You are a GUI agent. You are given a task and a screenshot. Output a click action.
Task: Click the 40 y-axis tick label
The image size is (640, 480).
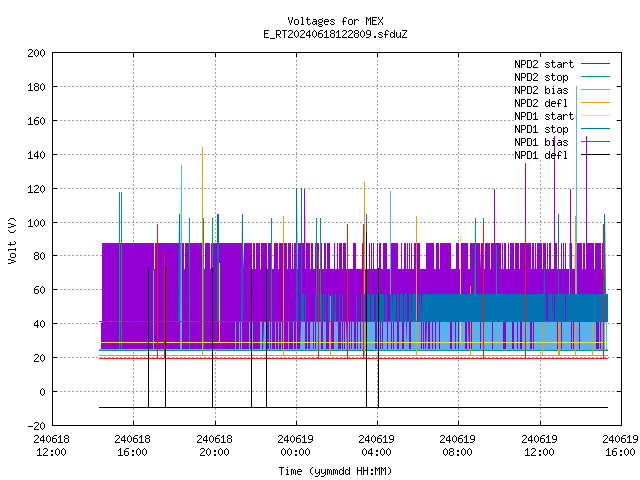[39, 324]
